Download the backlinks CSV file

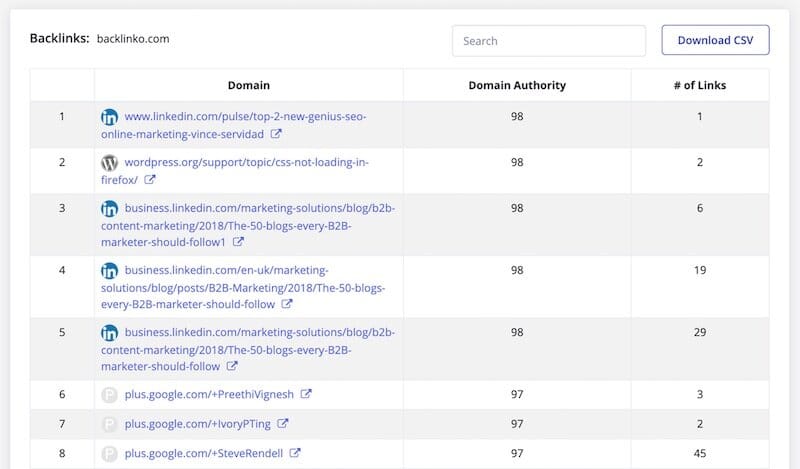tap(715, 40)
